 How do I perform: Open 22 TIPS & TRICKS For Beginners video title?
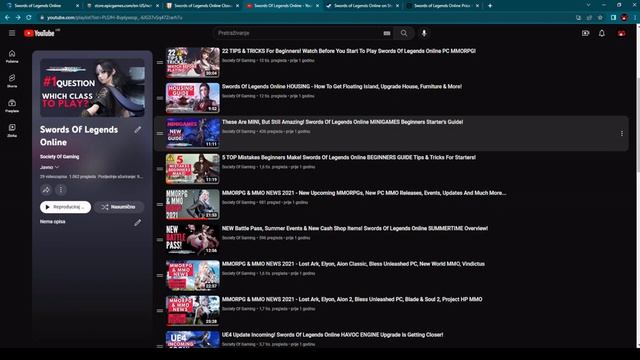[x=349, y=51]
